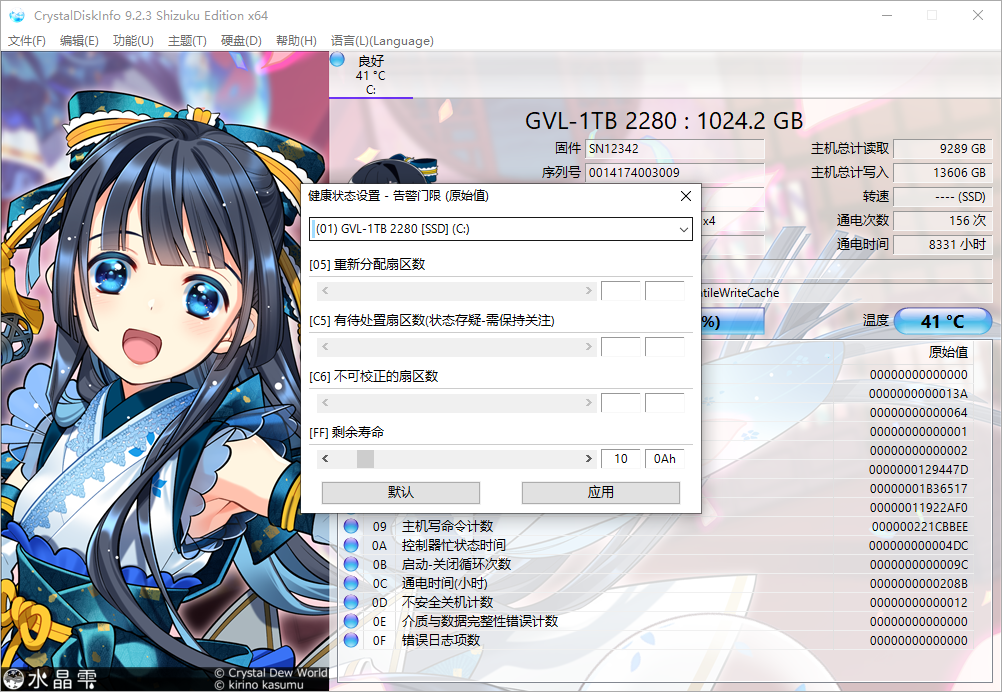Click the 剩余寿命 slider thumb
Viewport: 1002px width, 692px height.
click(x=365, y=459)
